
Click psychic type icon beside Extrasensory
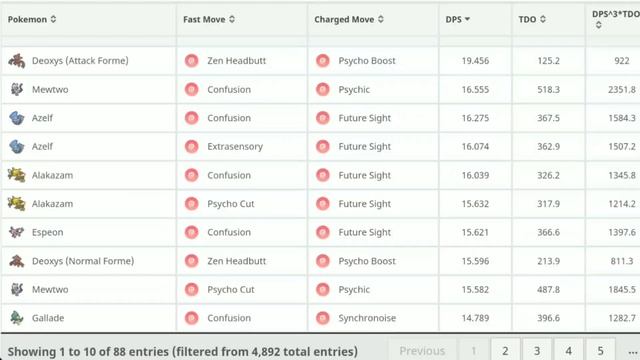coord(191,147)
